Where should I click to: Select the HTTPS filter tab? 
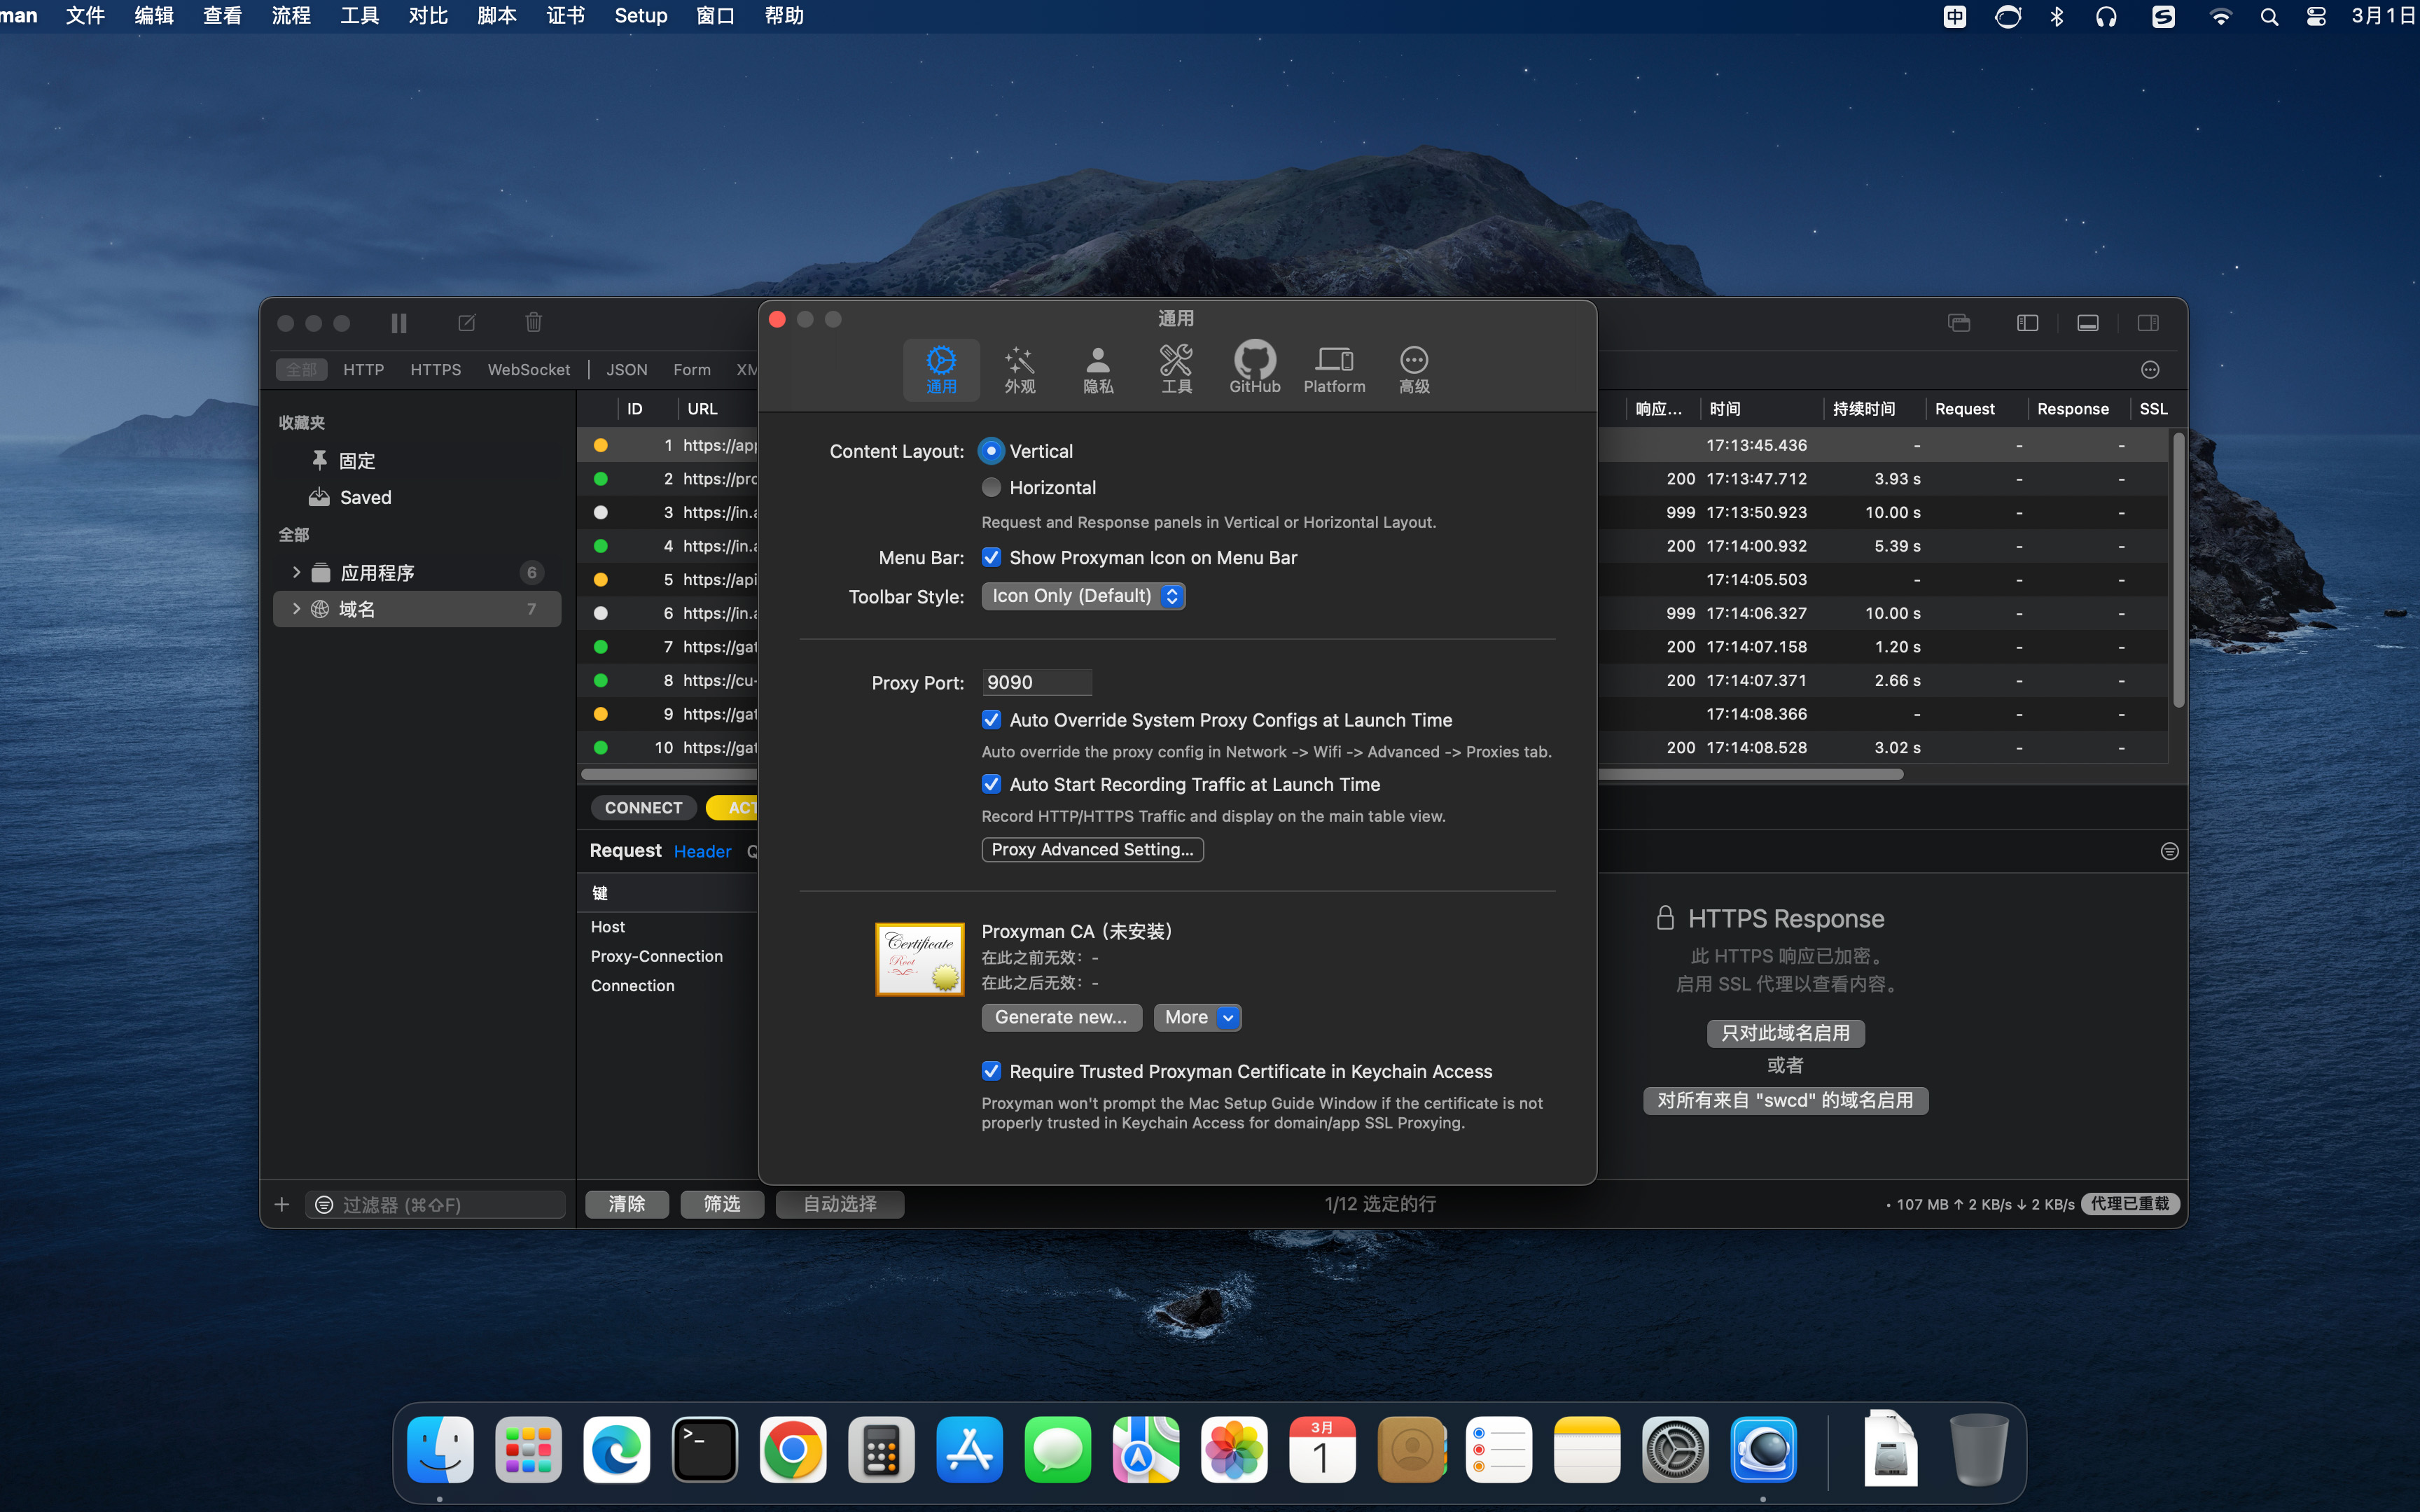435,370
